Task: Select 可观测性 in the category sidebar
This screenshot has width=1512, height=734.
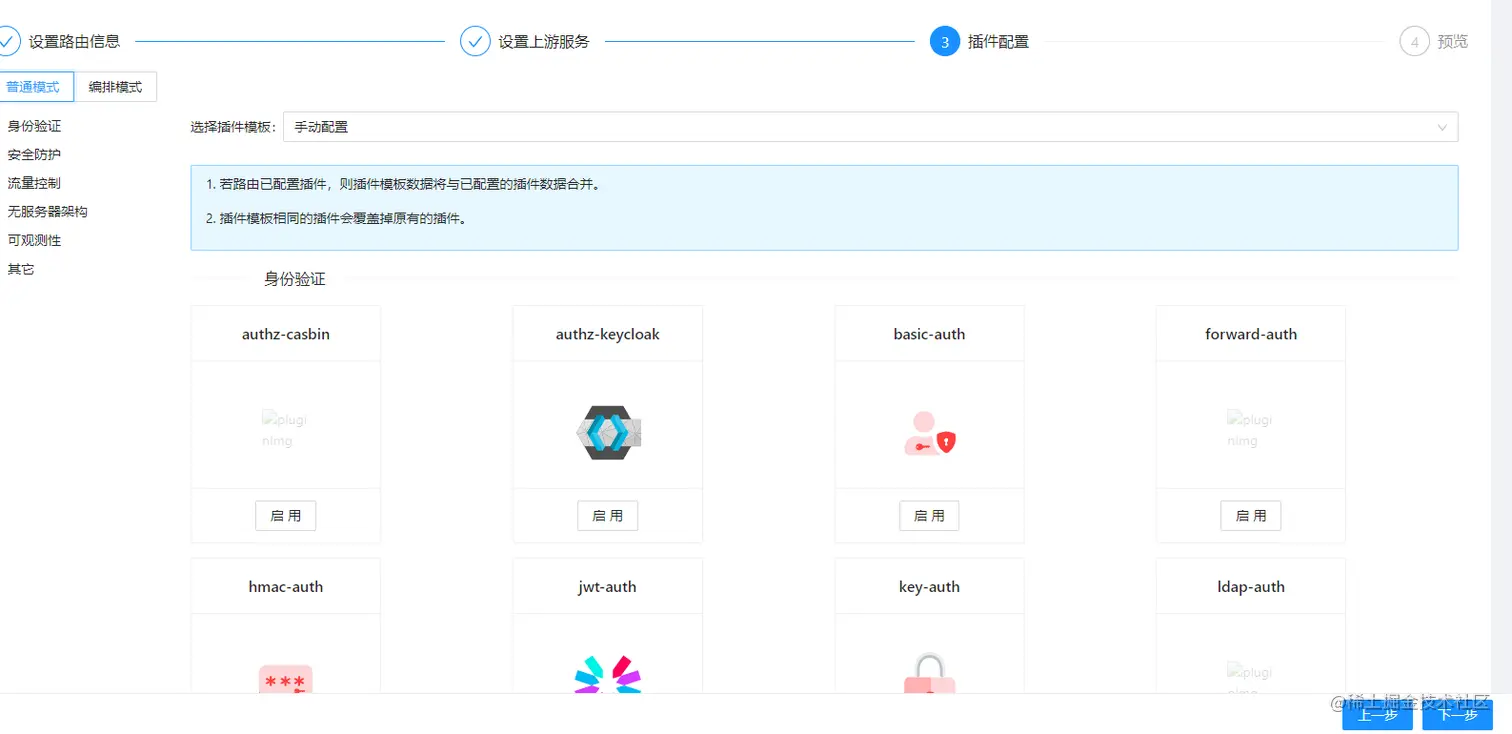Action: pyautogui.click(x=34, y=240)
